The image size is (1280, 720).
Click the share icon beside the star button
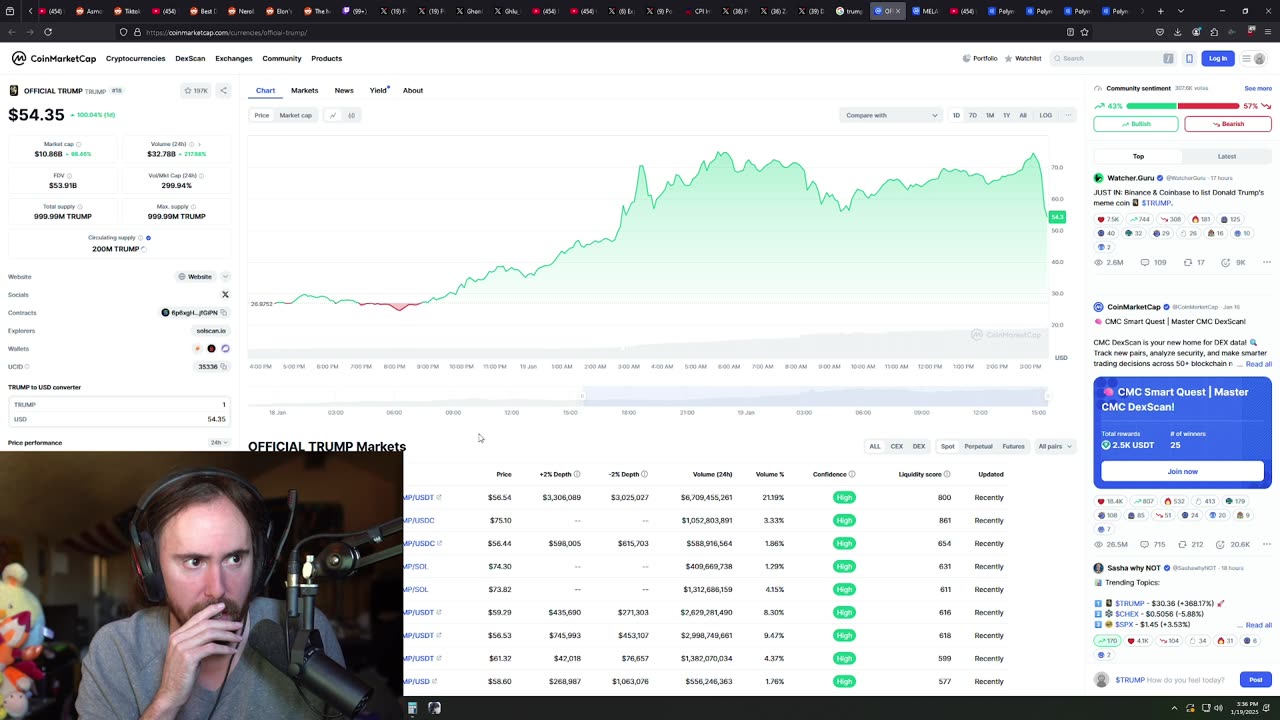click(223, 91)
